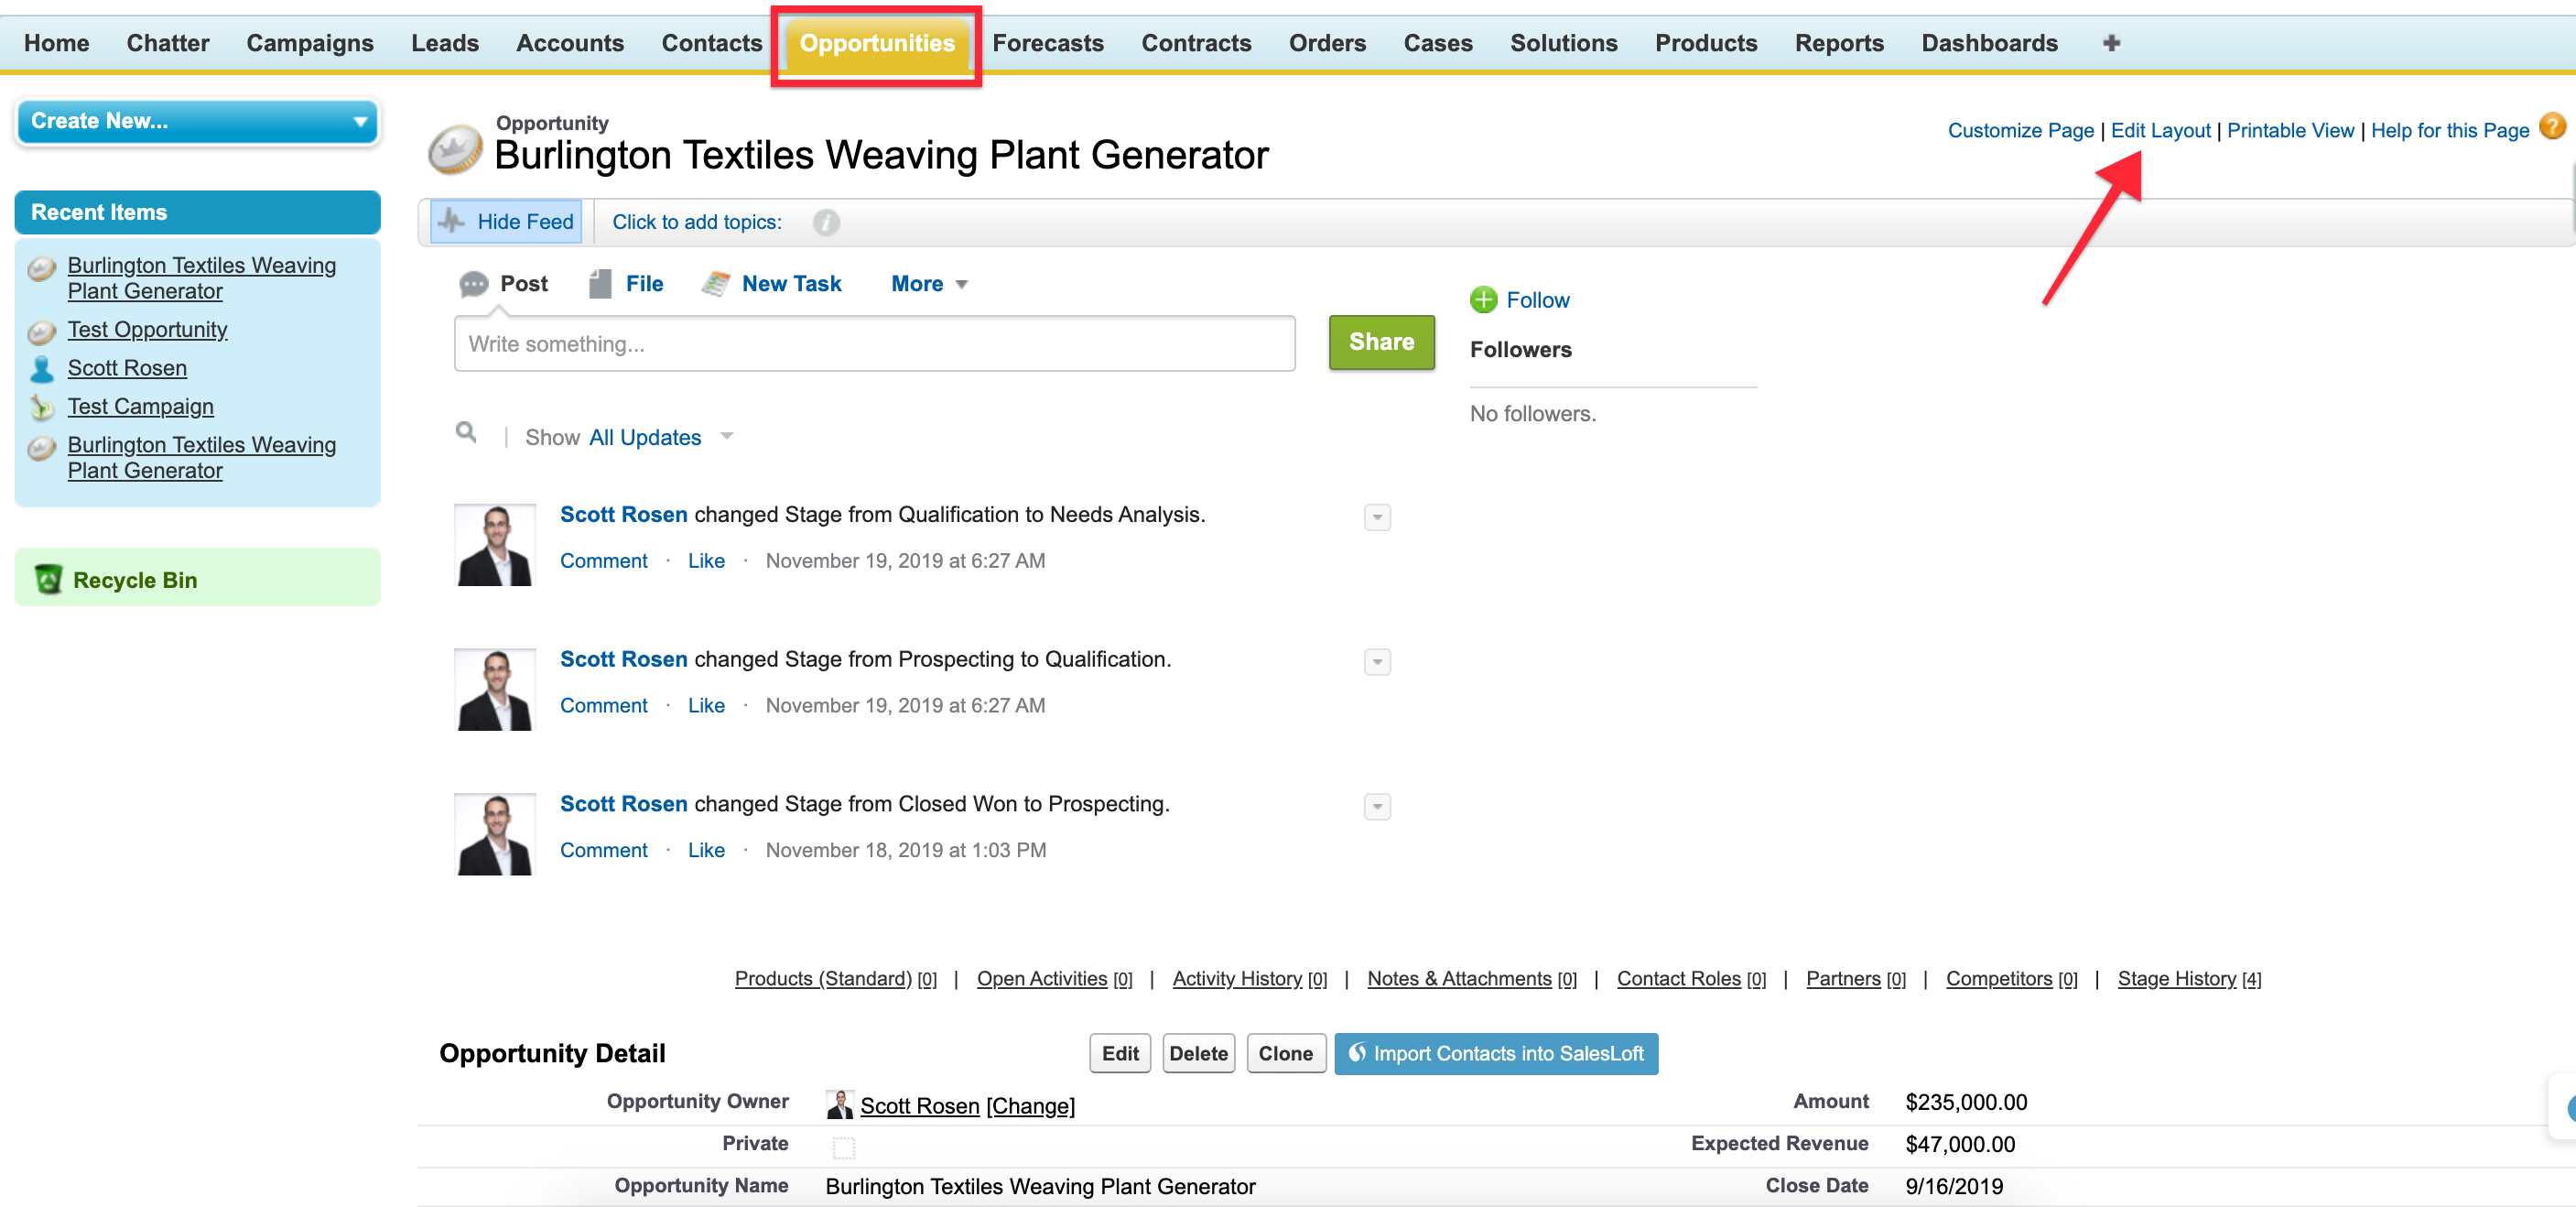Go to the Dashboards tab
This screenshot has height=1207, width=2576.
coord(1989,43)
